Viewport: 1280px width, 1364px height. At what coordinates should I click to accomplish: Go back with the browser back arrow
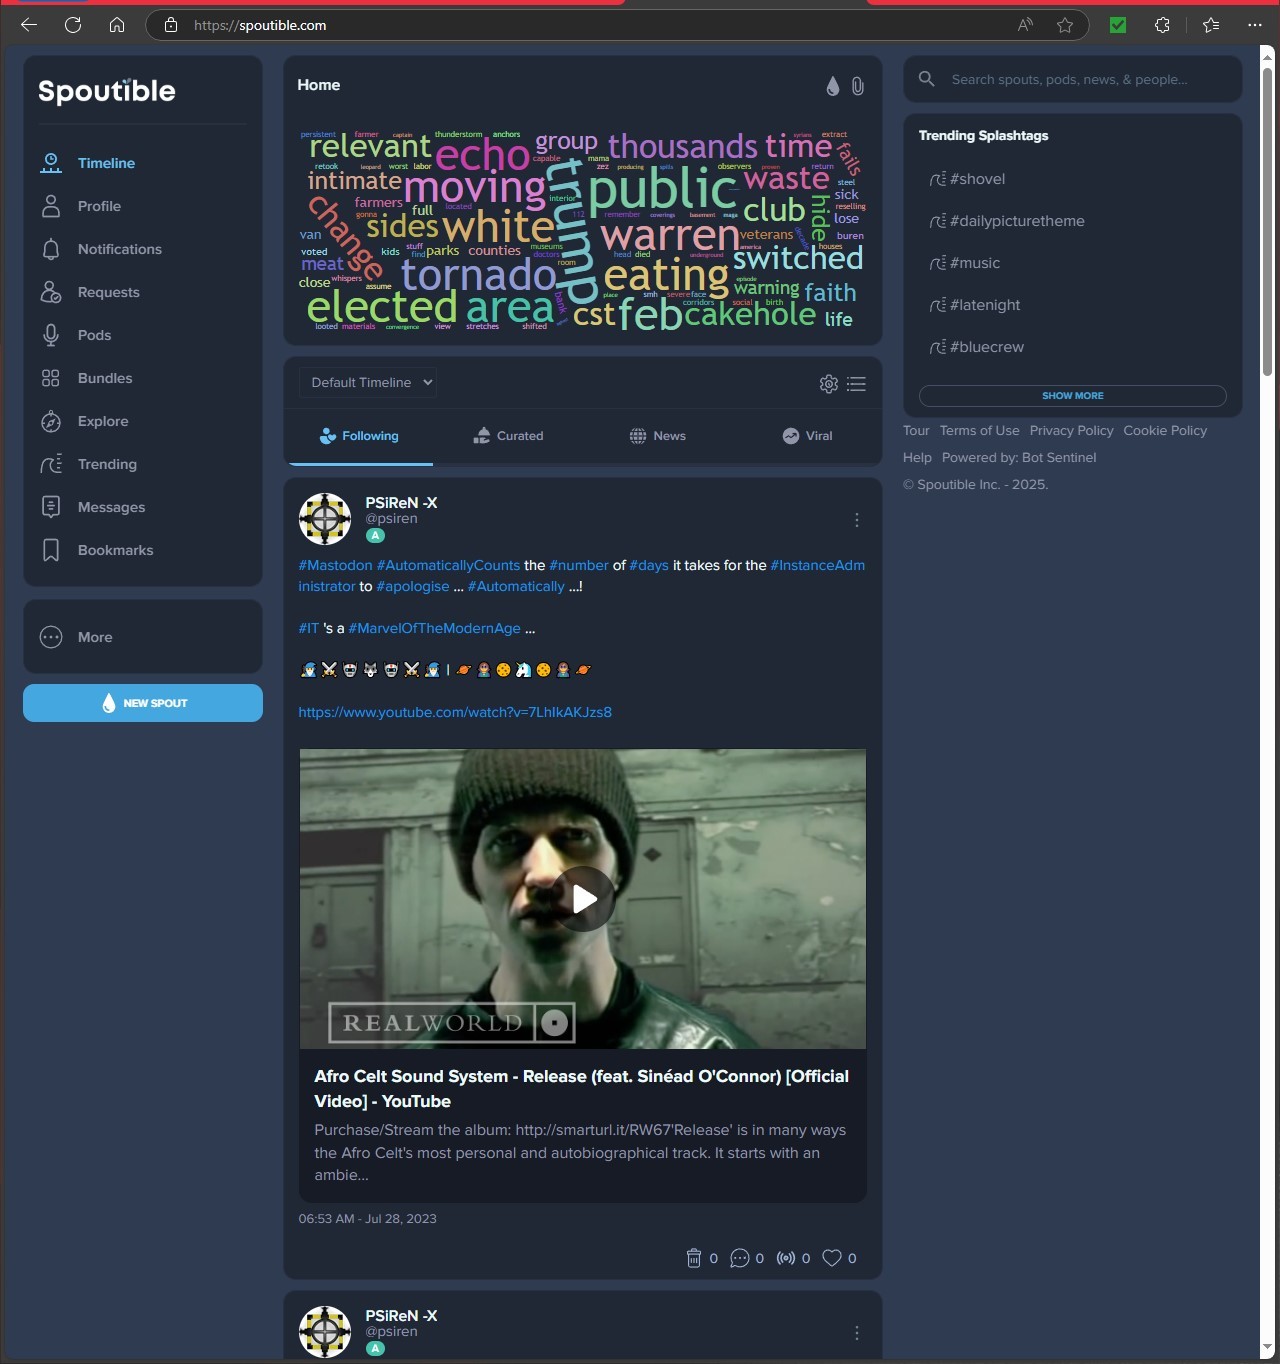[x=29, y=25]
